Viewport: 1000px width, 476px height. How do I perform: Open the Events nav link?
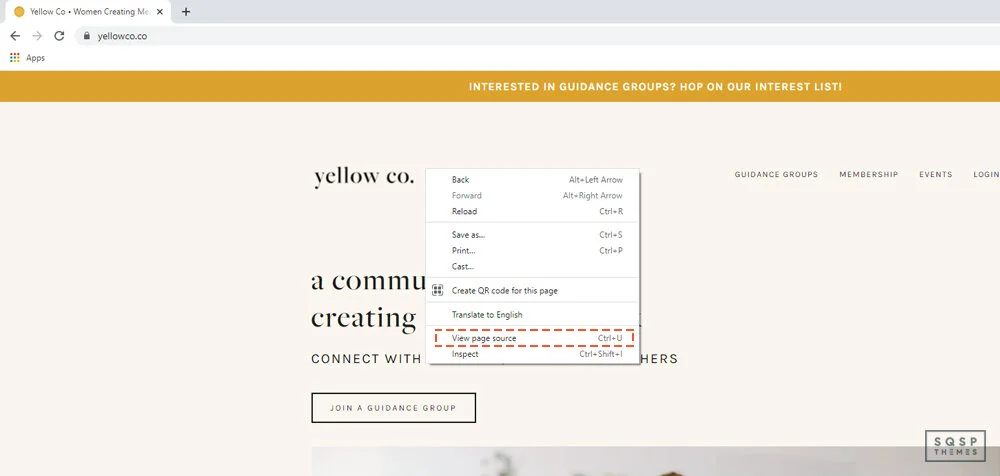936,174
